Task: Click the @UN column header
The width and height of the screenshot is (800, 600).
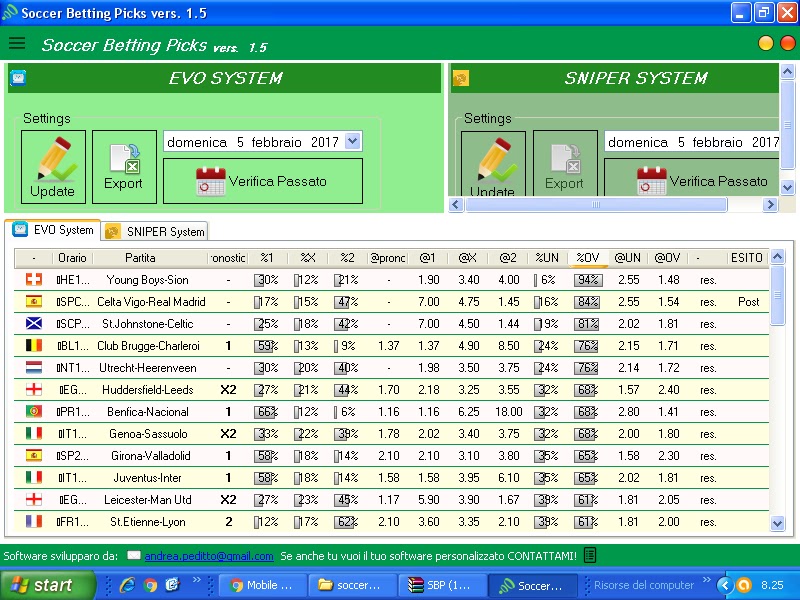Action: (x=628, y=258)
